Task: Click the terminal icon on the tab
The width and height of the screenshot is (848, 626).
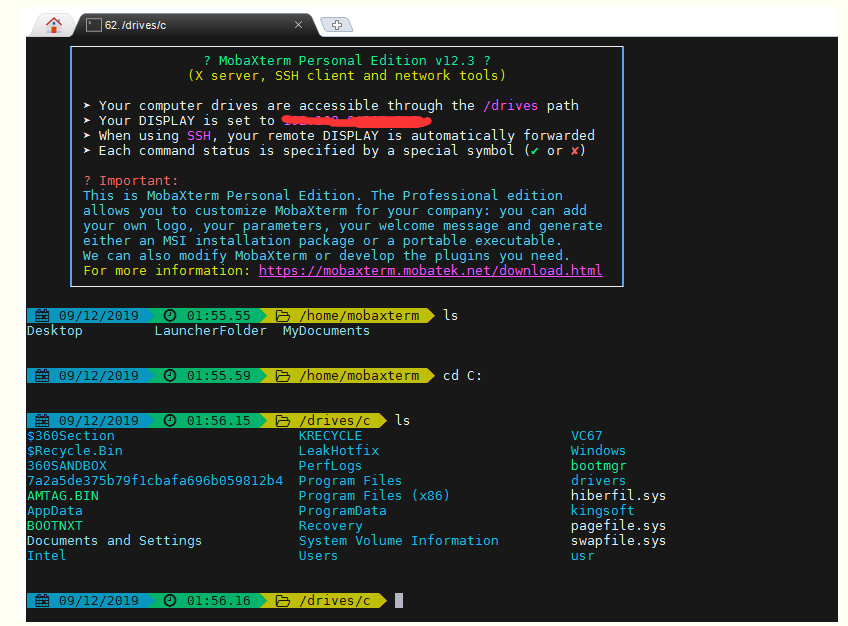Action: 94,25
